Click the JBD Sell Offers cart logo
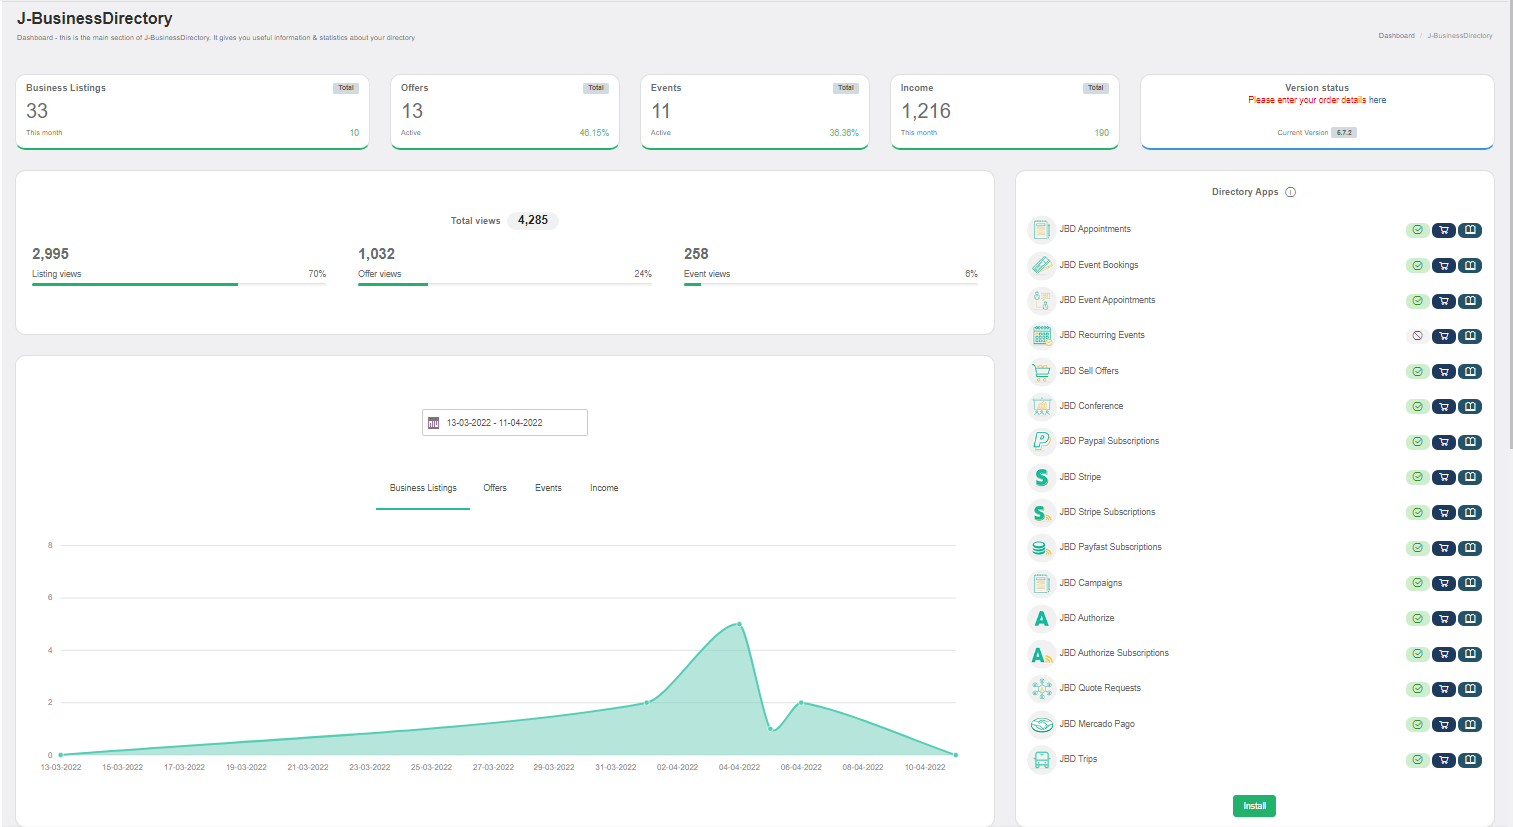Viewport: 1513px width, 827px height. tap(1041, 371)
